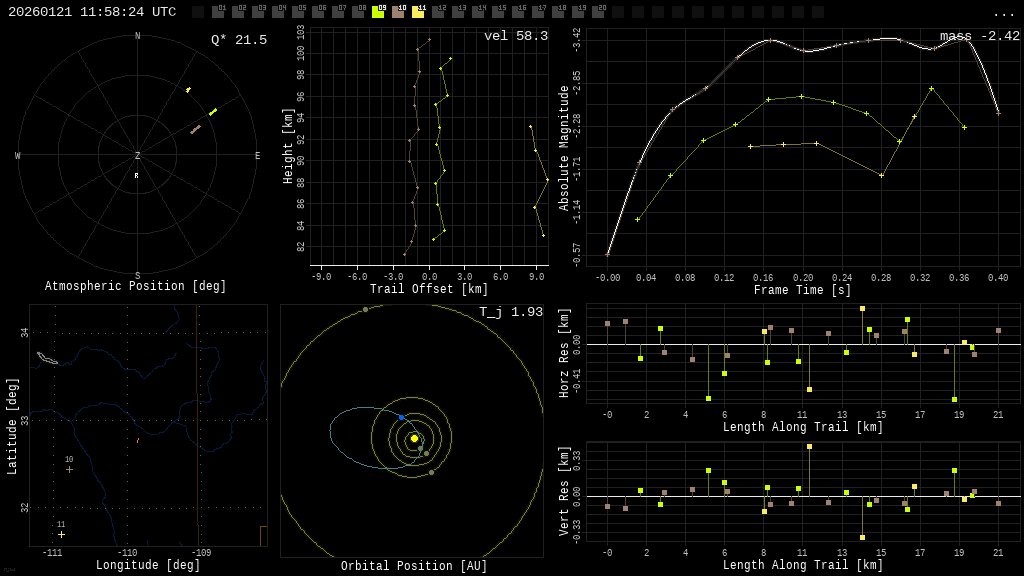
Task: Toggle station box 10 in the top strip
Action: point(398,12)
